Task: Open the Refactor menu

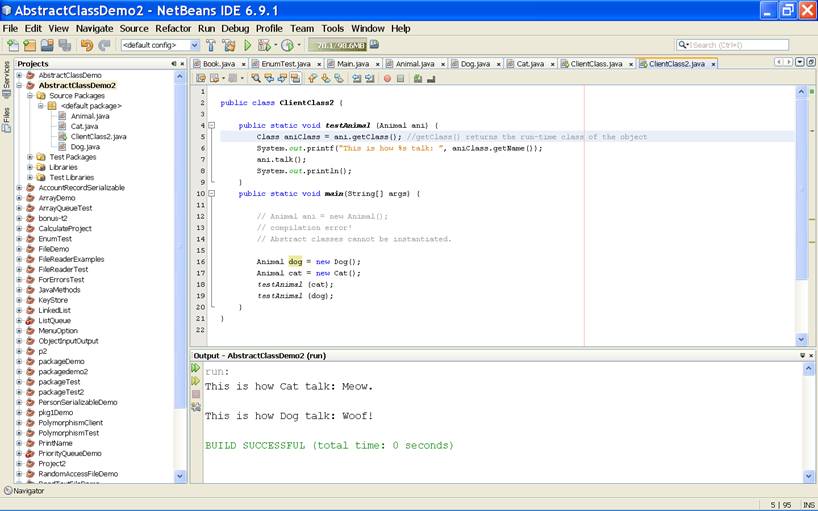Action: click(173, 29)
